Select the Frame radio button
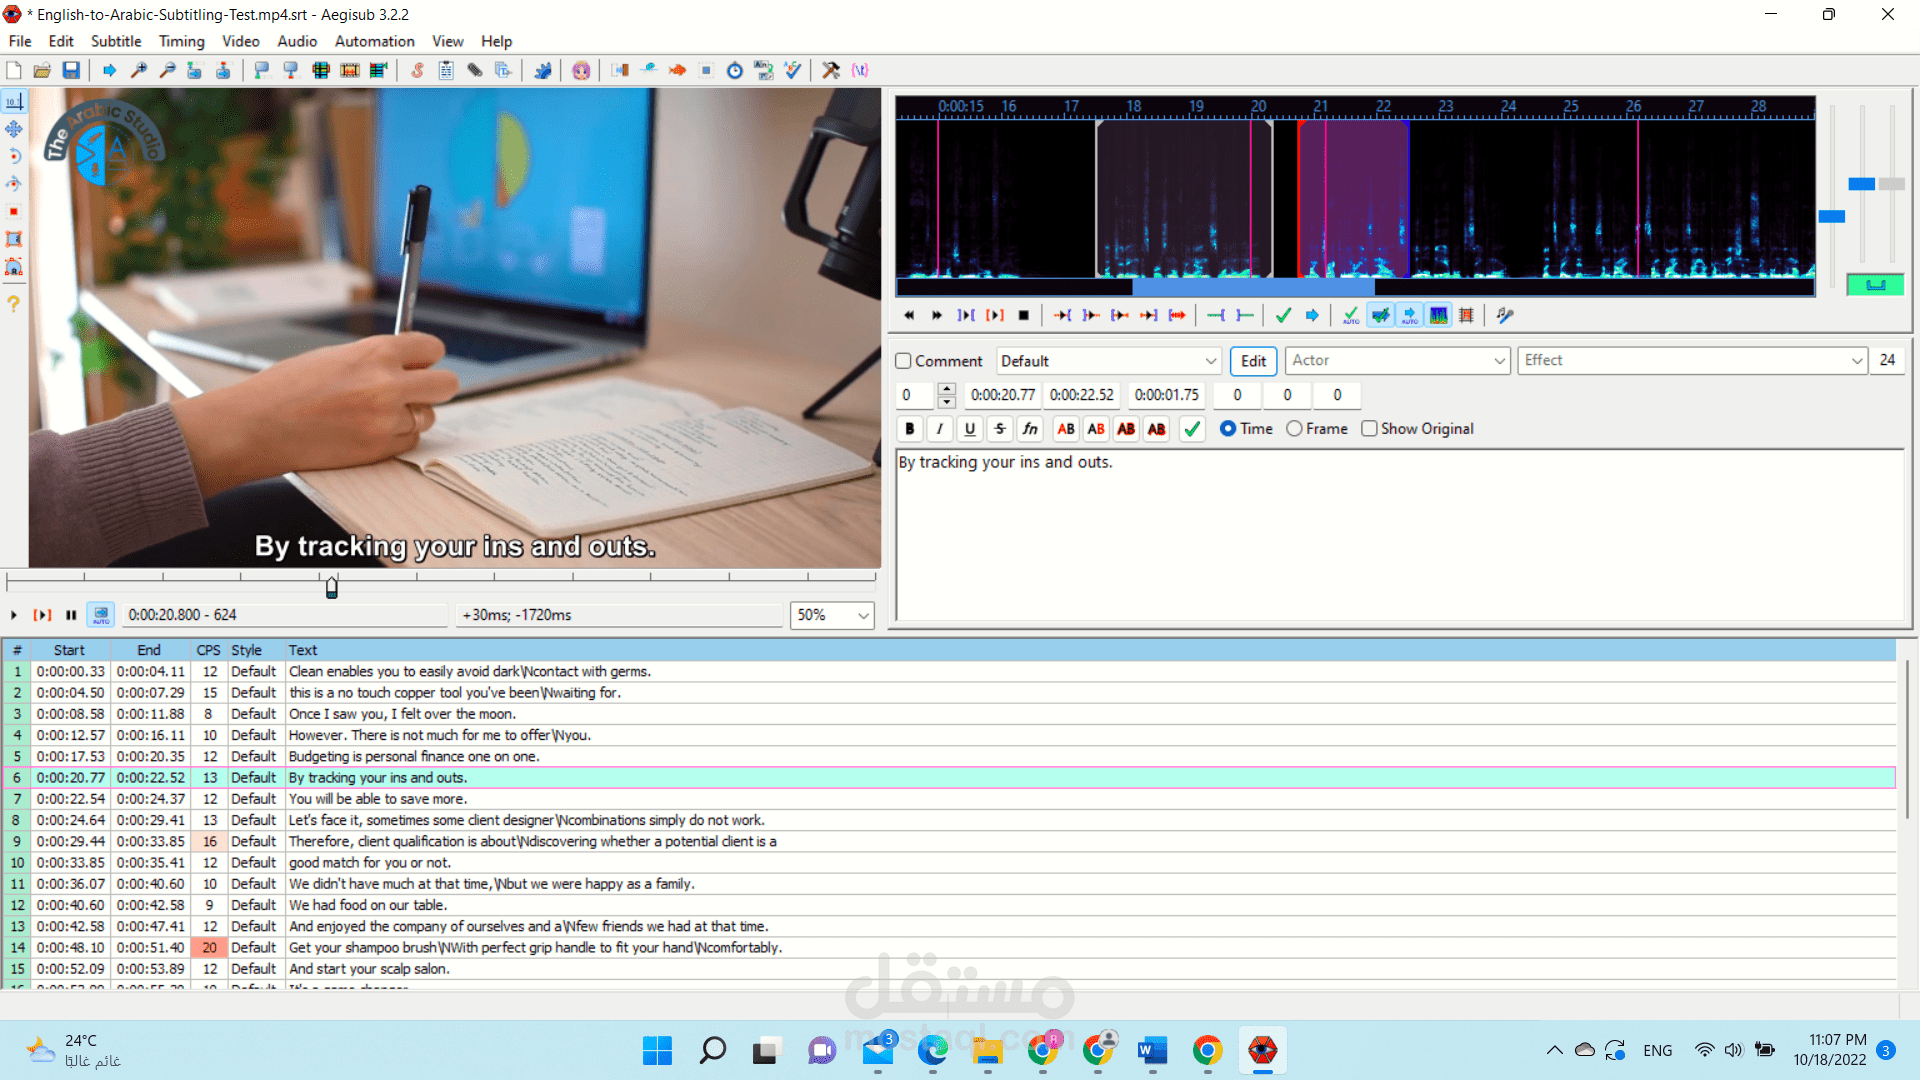 point(1295,429)
